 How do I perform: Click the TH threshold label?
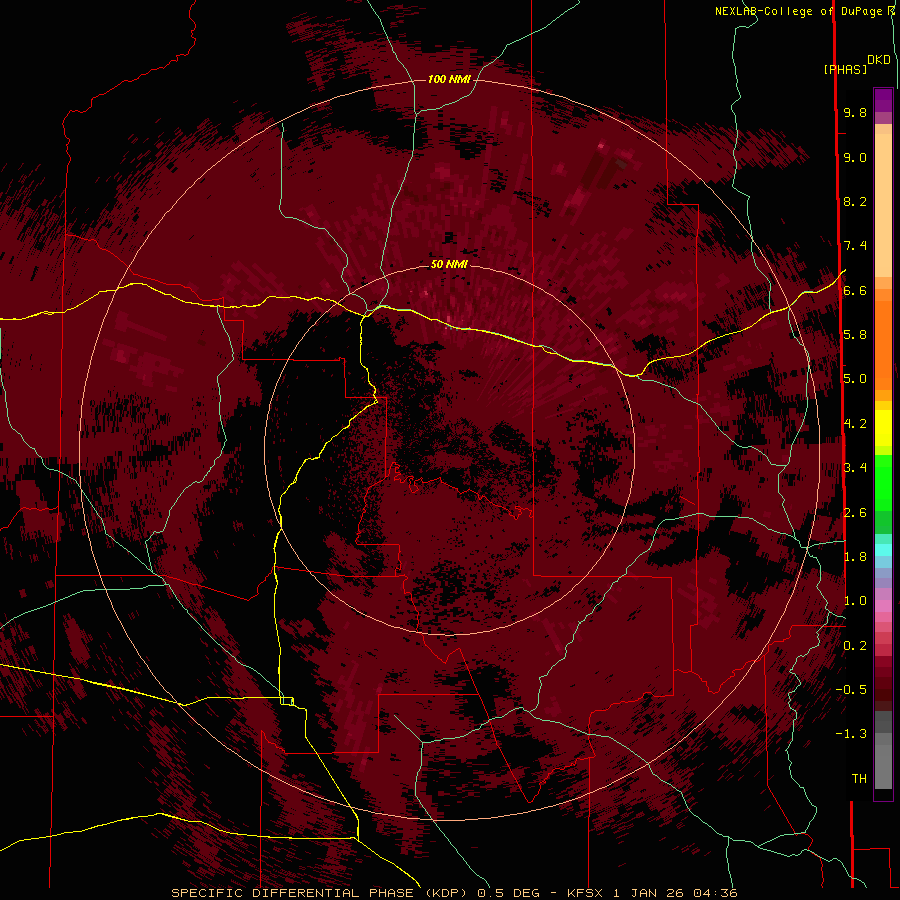[859, 779]
